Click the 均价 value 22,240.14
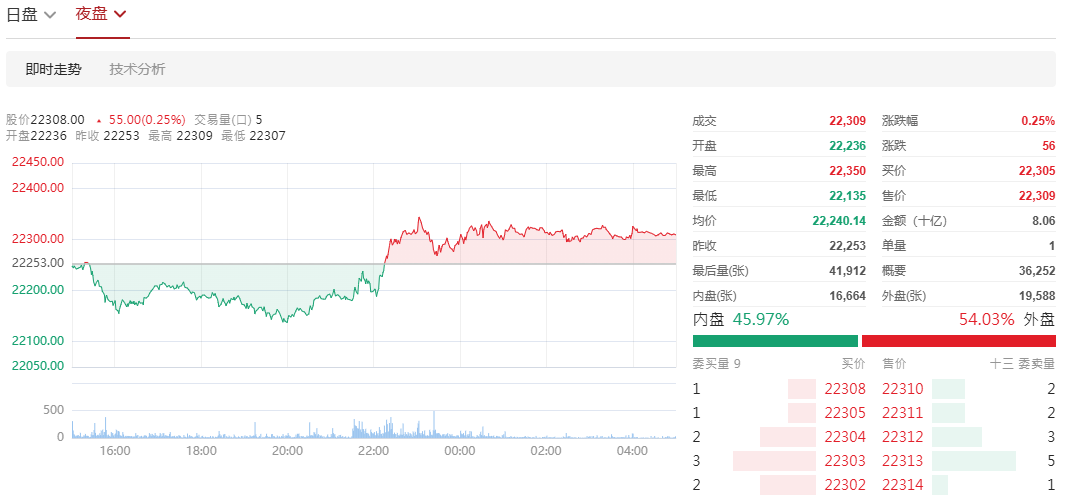Viewport: 1066px width, 498px height. click(839, 220)
